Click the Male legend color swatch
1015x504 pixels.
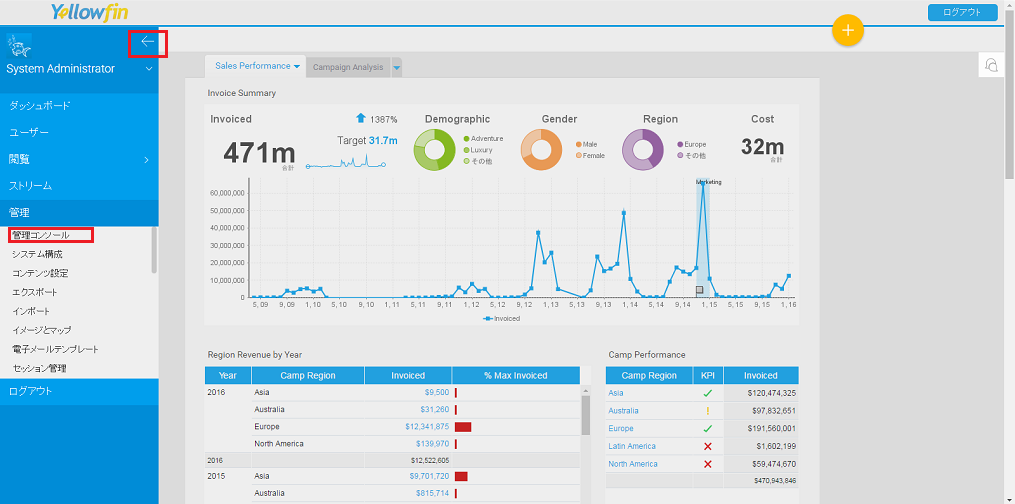pyautogui.click(x=578, y=144)
